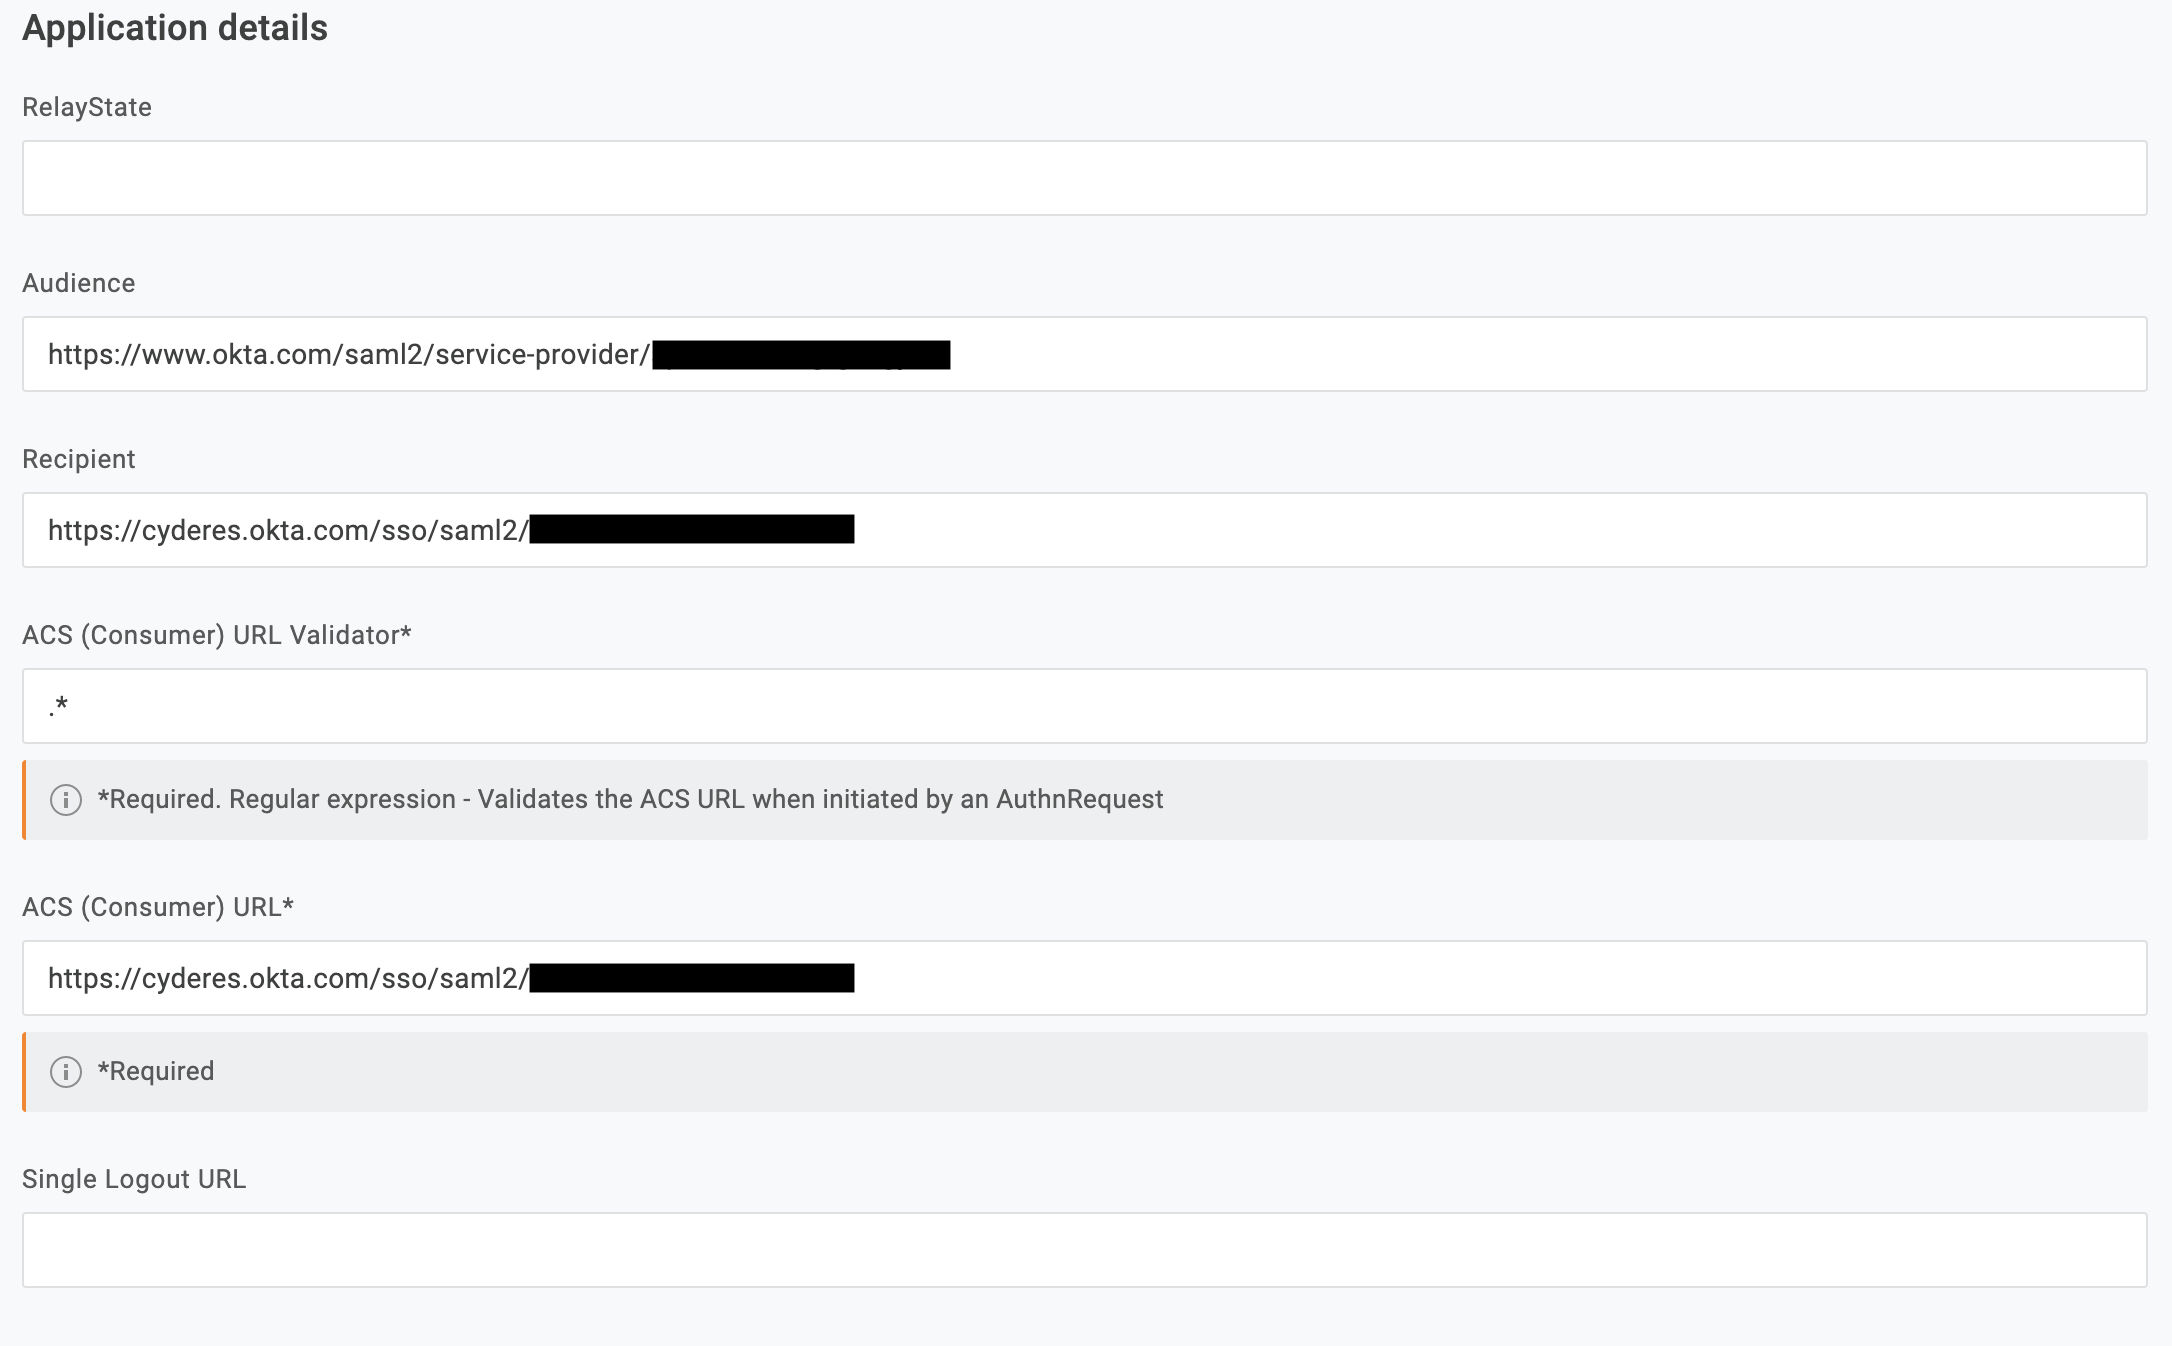Click the empty Single Logout URL field
2172x1346 pixels.
pos(1084,1250)
